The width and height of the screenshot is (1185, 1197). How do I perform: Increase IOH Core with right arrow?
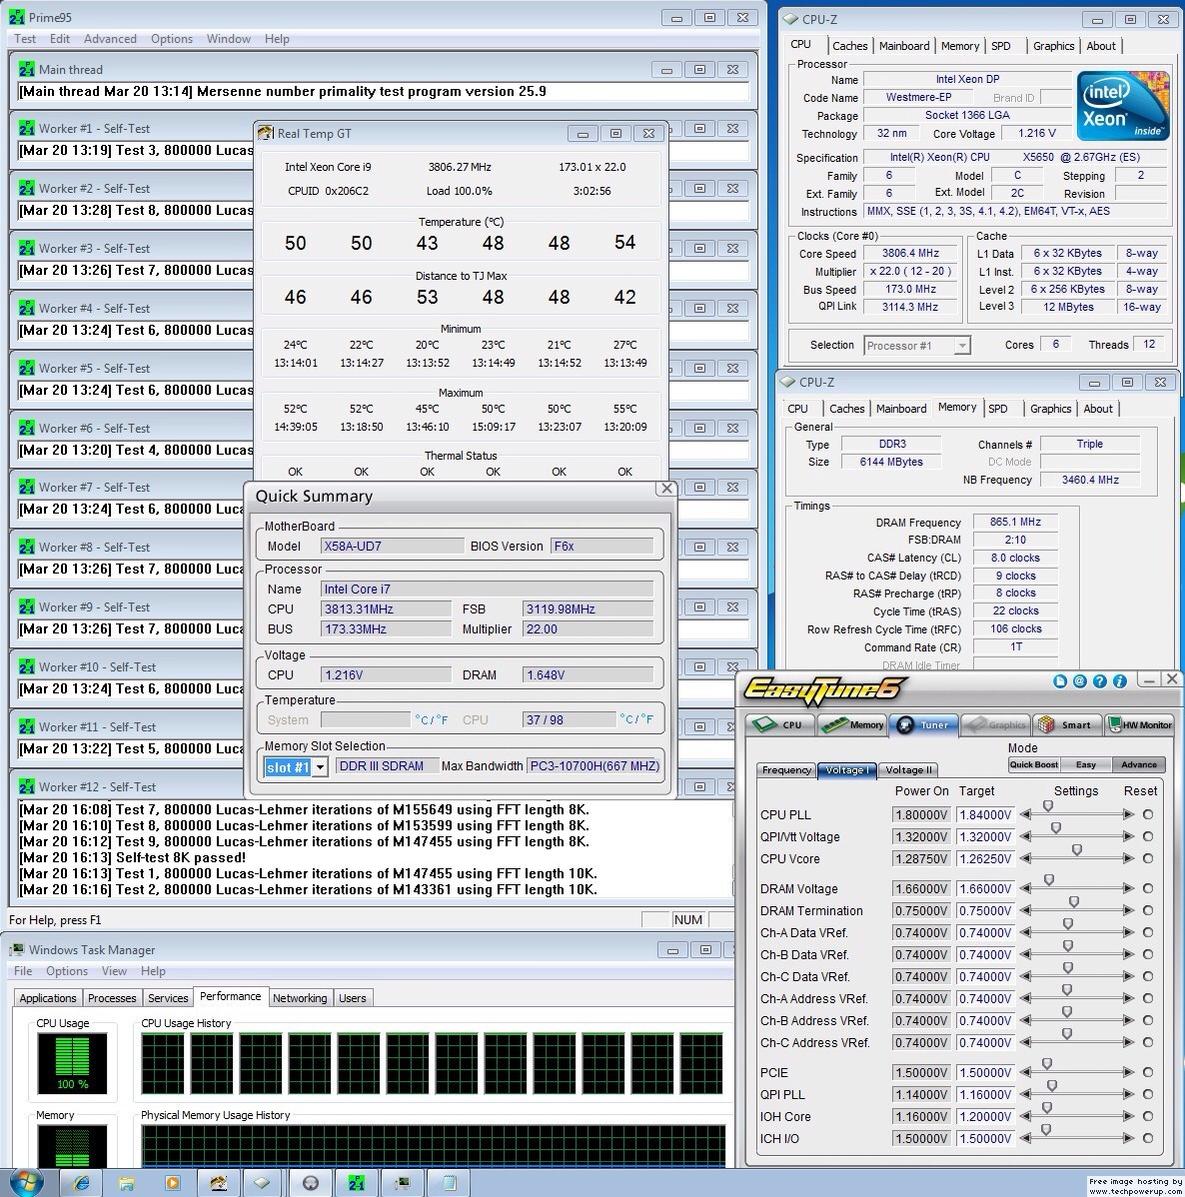pyautogui.click(x=1128, y=1117)
